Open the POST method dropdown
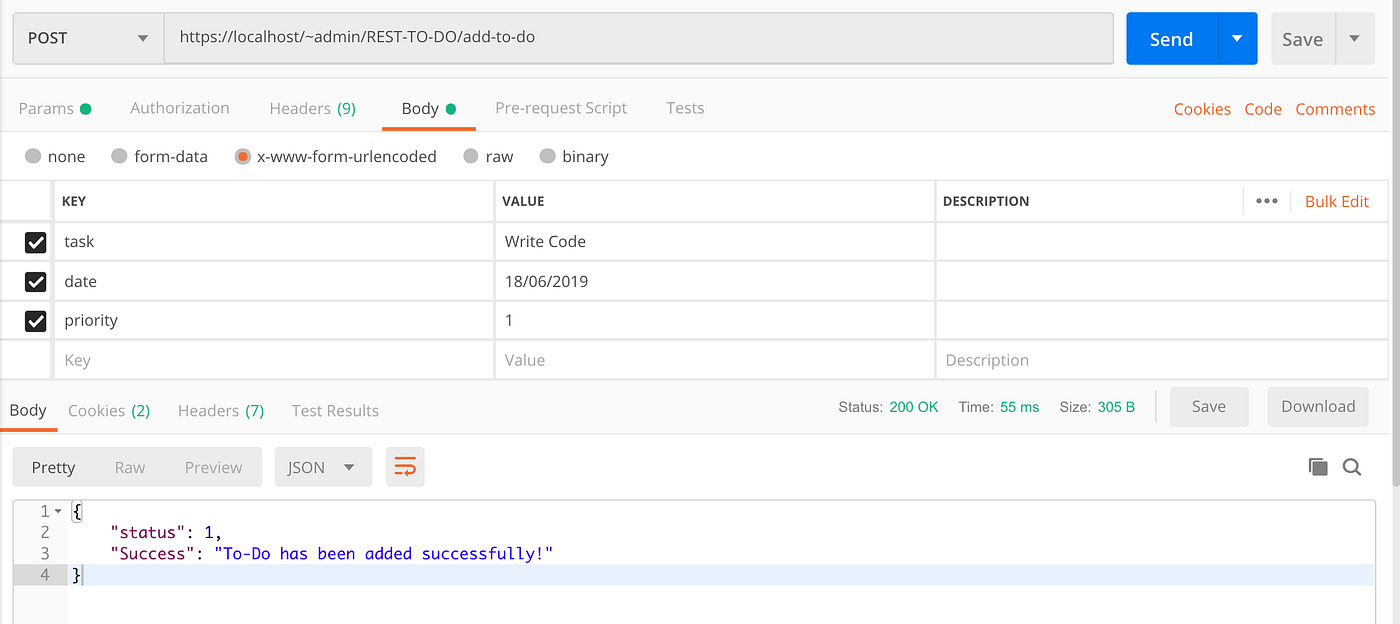The width and height of the screenshot is (1400, 624). pos(143,38)
